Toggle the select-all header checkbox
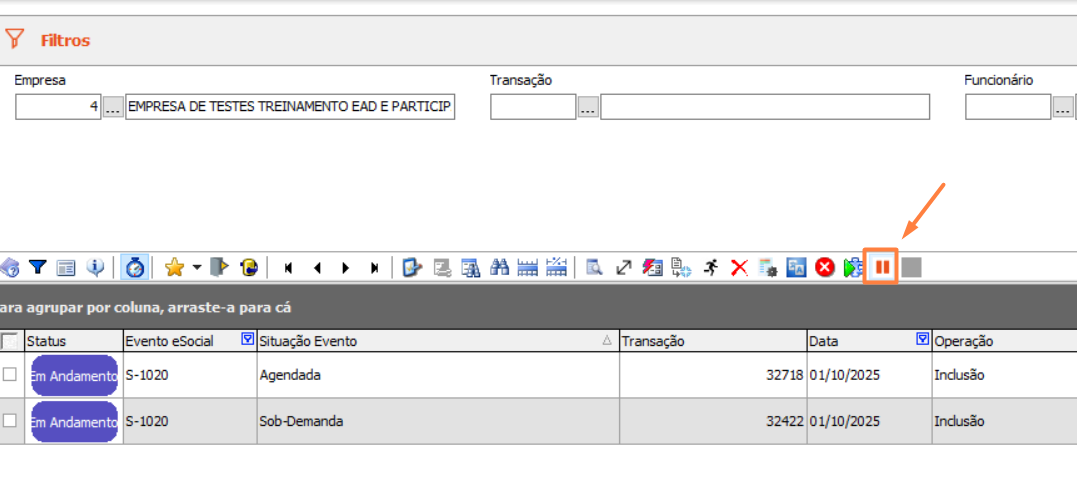Screen dimensions: 1077x482 [x=10, y=341]
